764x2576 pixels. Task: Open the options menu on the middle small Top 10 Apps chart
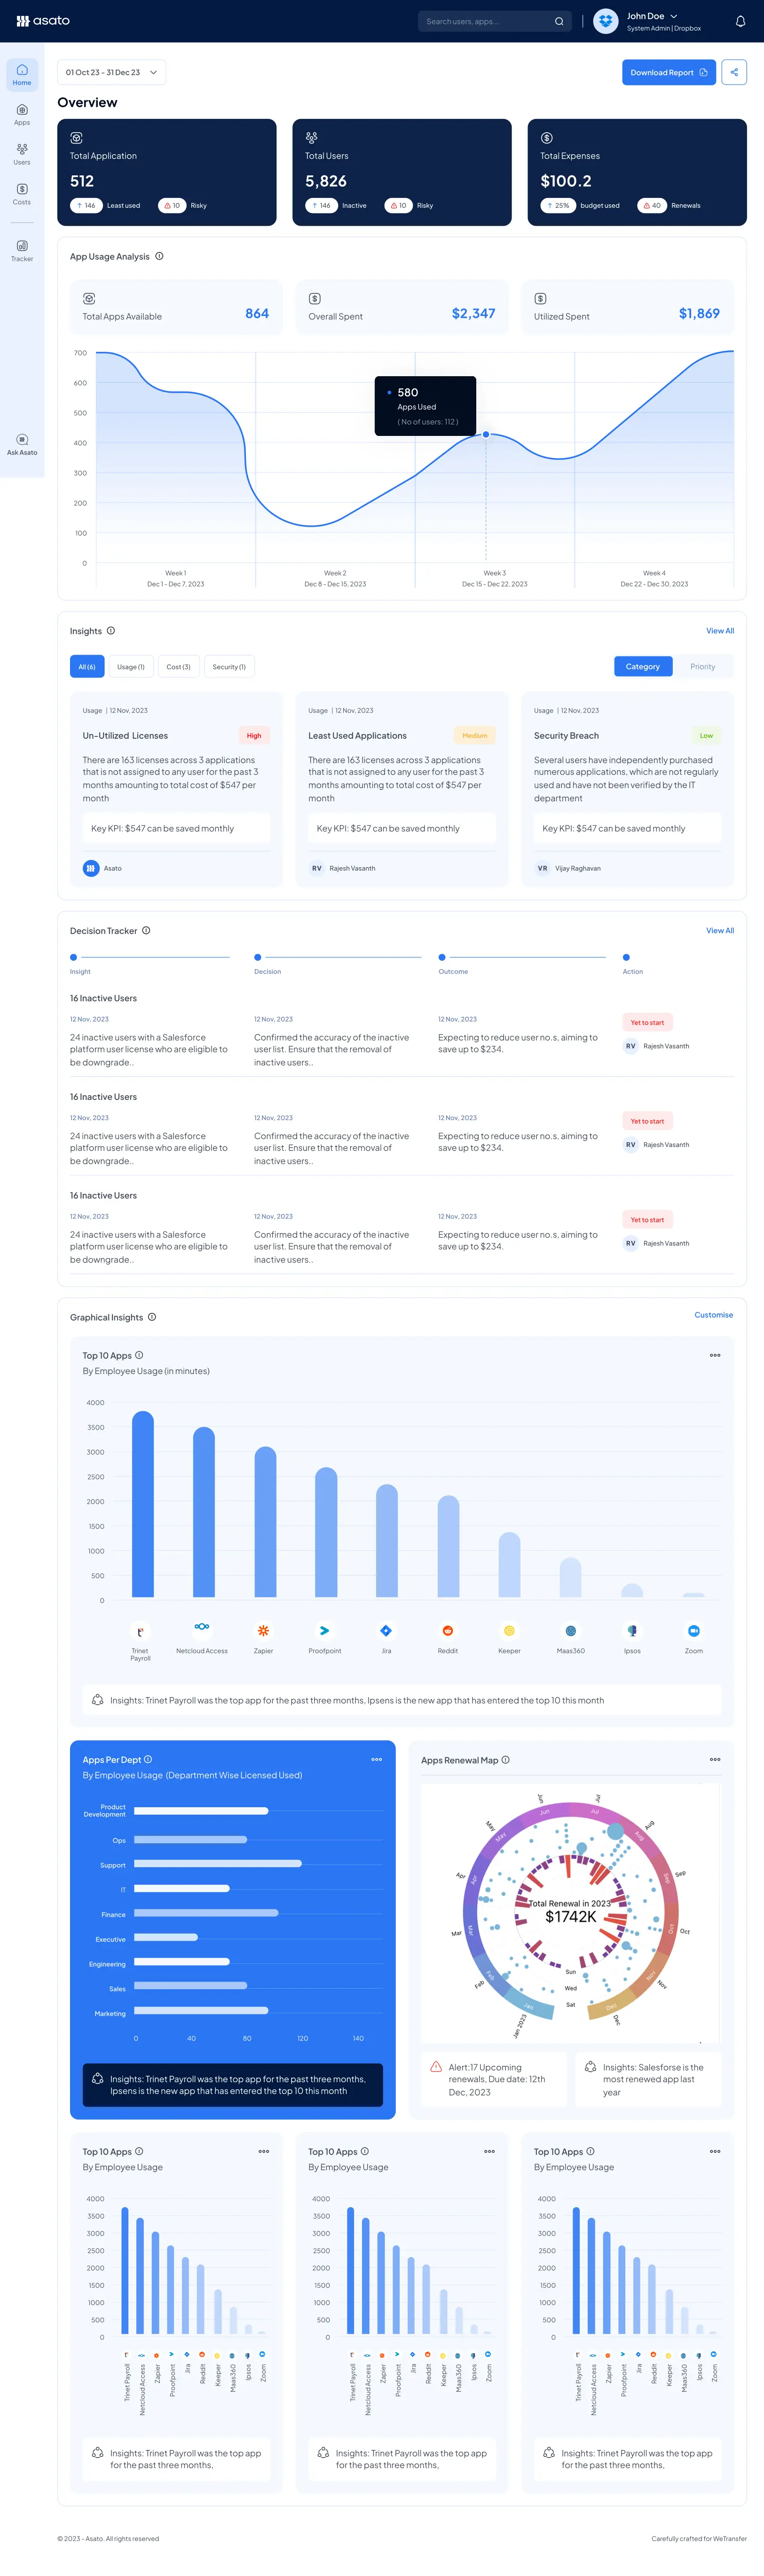(x=490, y=2151)
